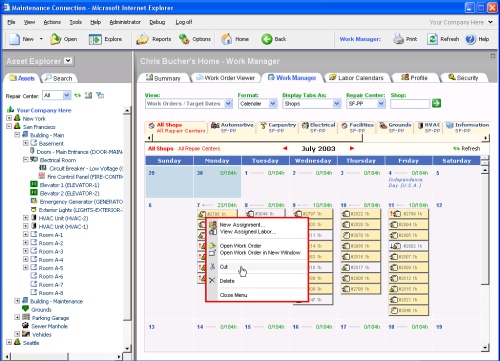500x361 pixels.
Task: Click the blue Help question icon
Action: click(x=470, y=39)
